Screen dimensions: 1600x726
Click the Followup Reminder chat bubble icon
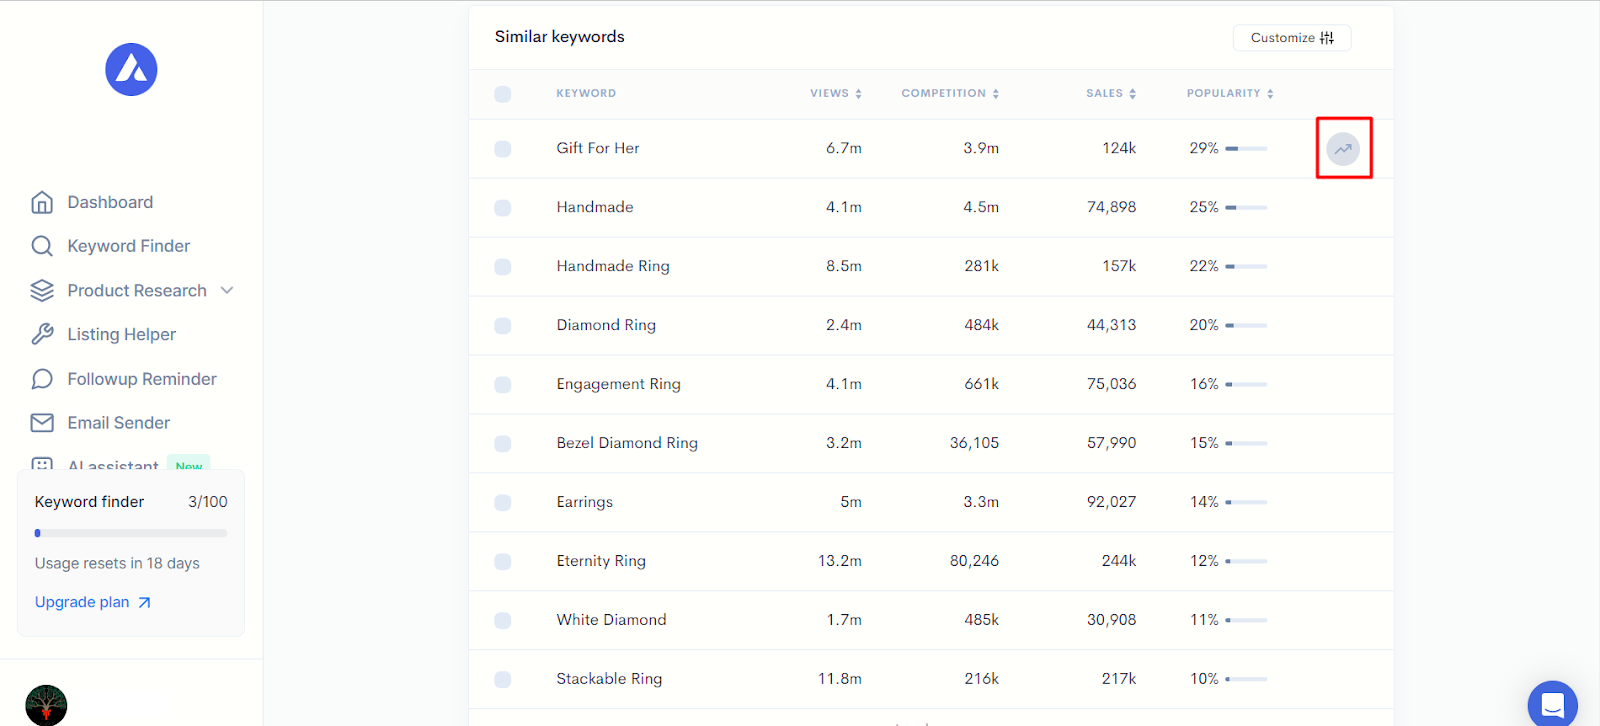pos(42,379)
